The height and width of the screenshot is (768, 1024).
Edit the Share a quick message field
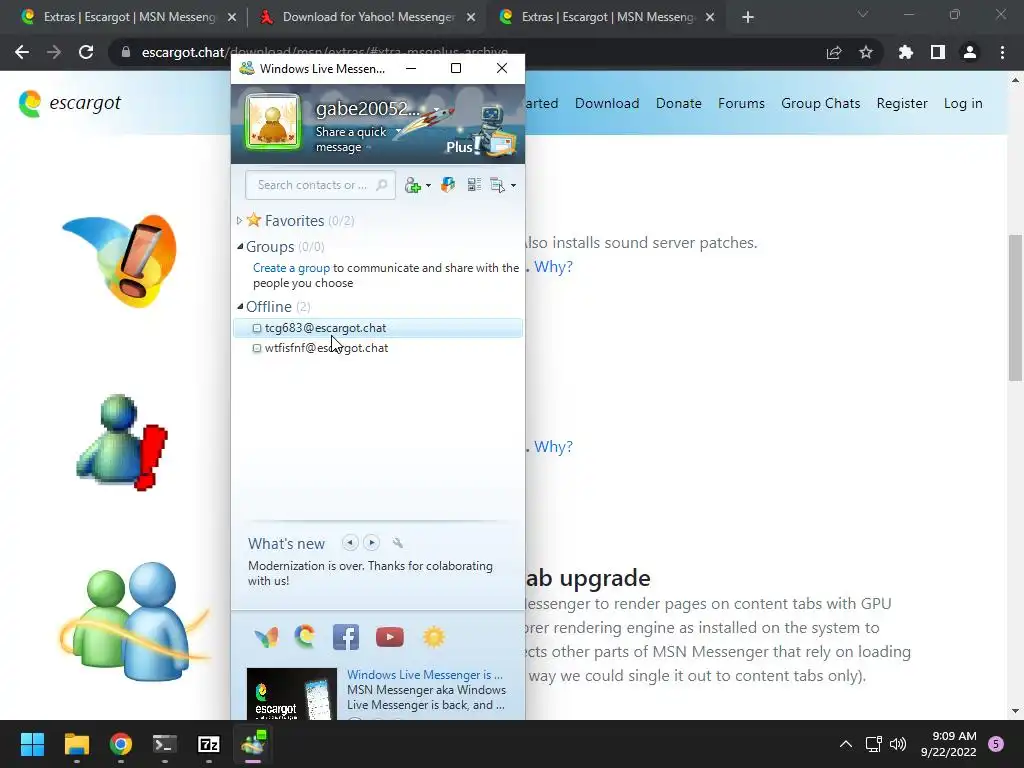[351, 139]
